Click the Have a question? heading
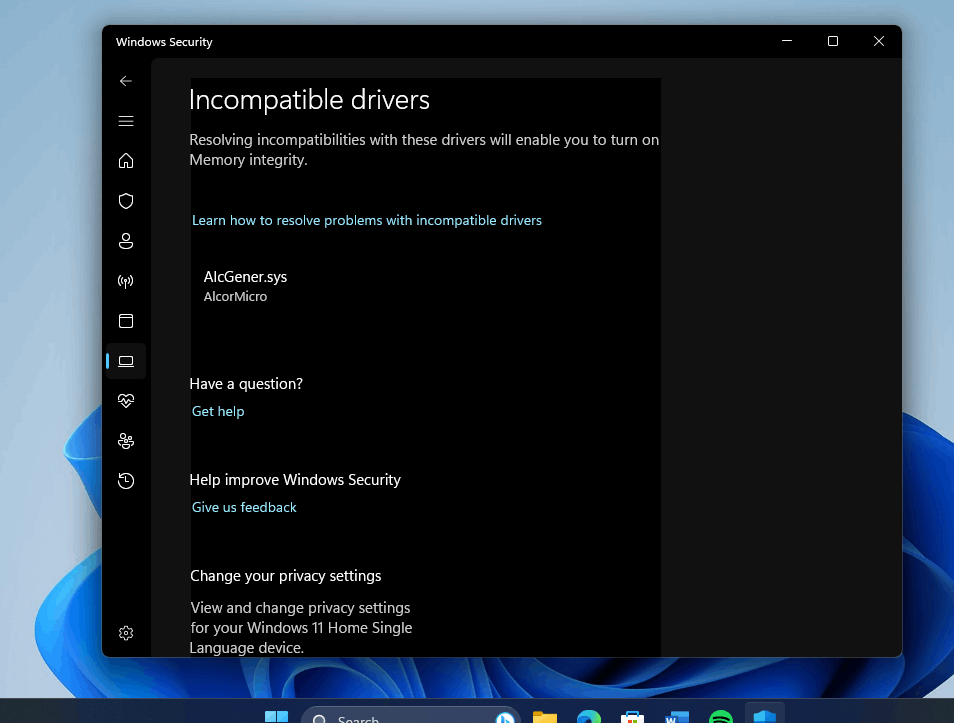The image size is (954, 723). pos(246,384)
